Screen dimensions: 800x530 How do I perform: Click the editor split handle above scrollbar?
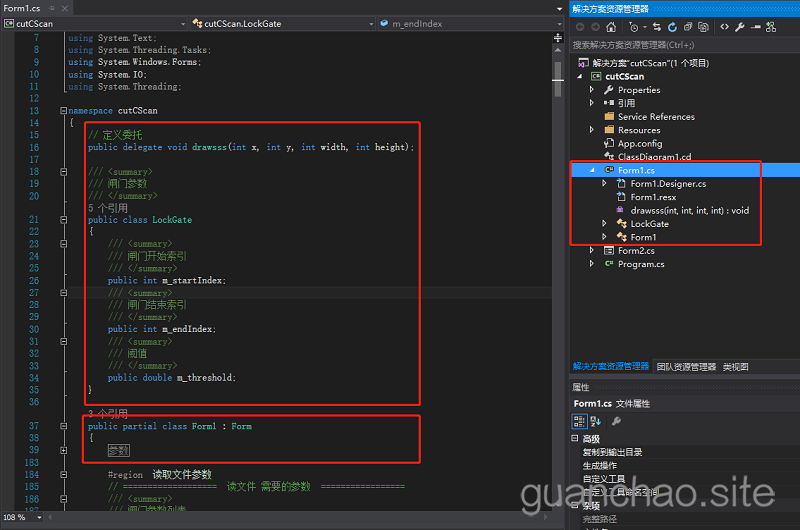tap(558, 38)
